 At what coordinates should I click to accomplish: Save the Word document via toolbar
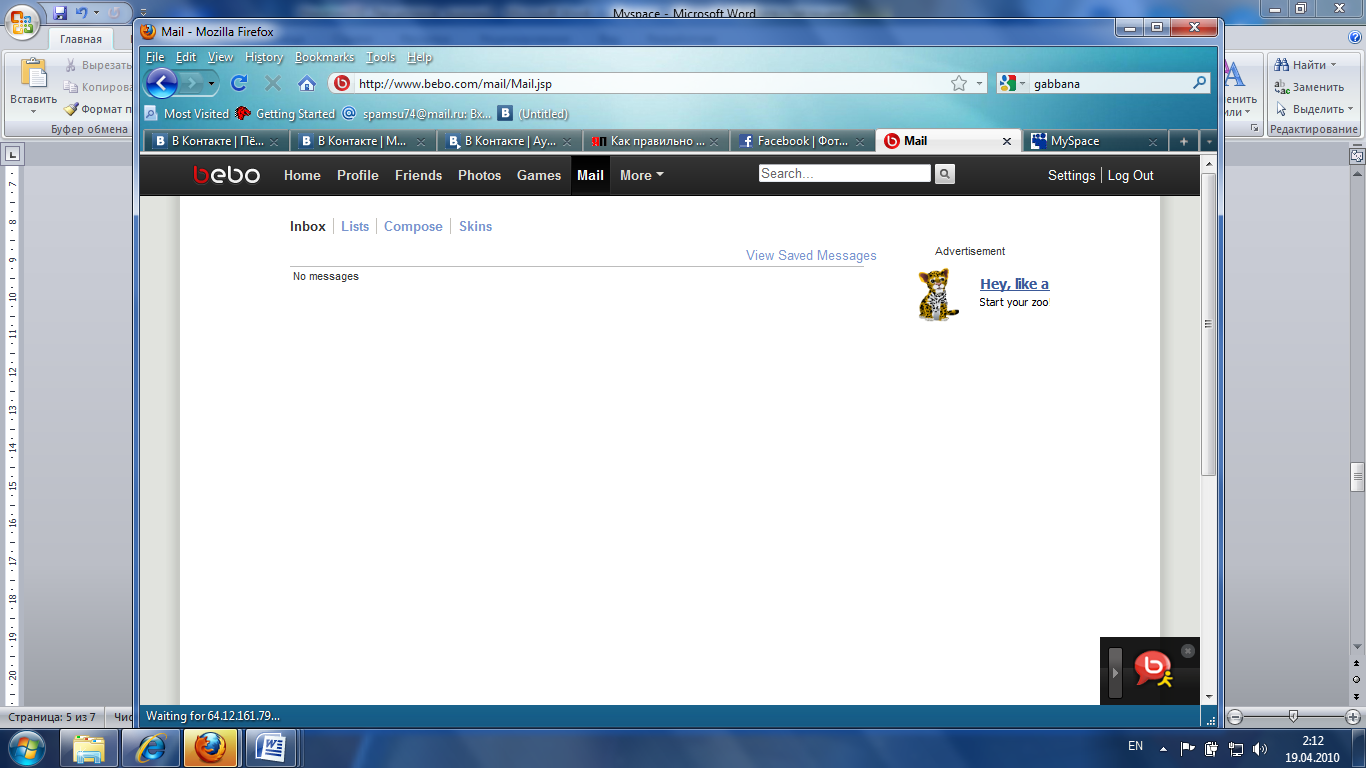[x=60, y=13]
